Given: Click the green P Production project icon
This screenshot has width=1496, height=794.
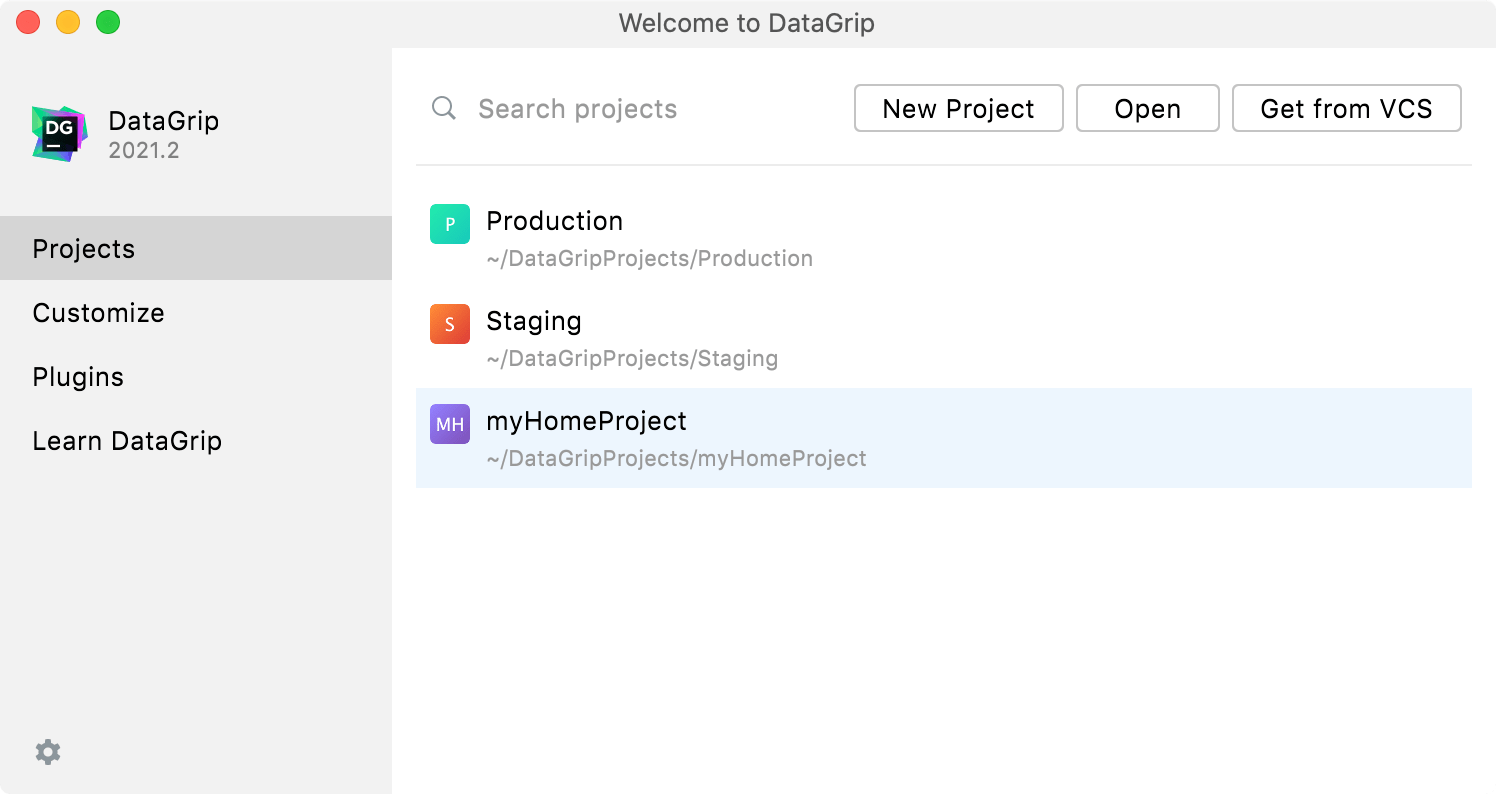Looking at the screenshot, I should [450, 224].
